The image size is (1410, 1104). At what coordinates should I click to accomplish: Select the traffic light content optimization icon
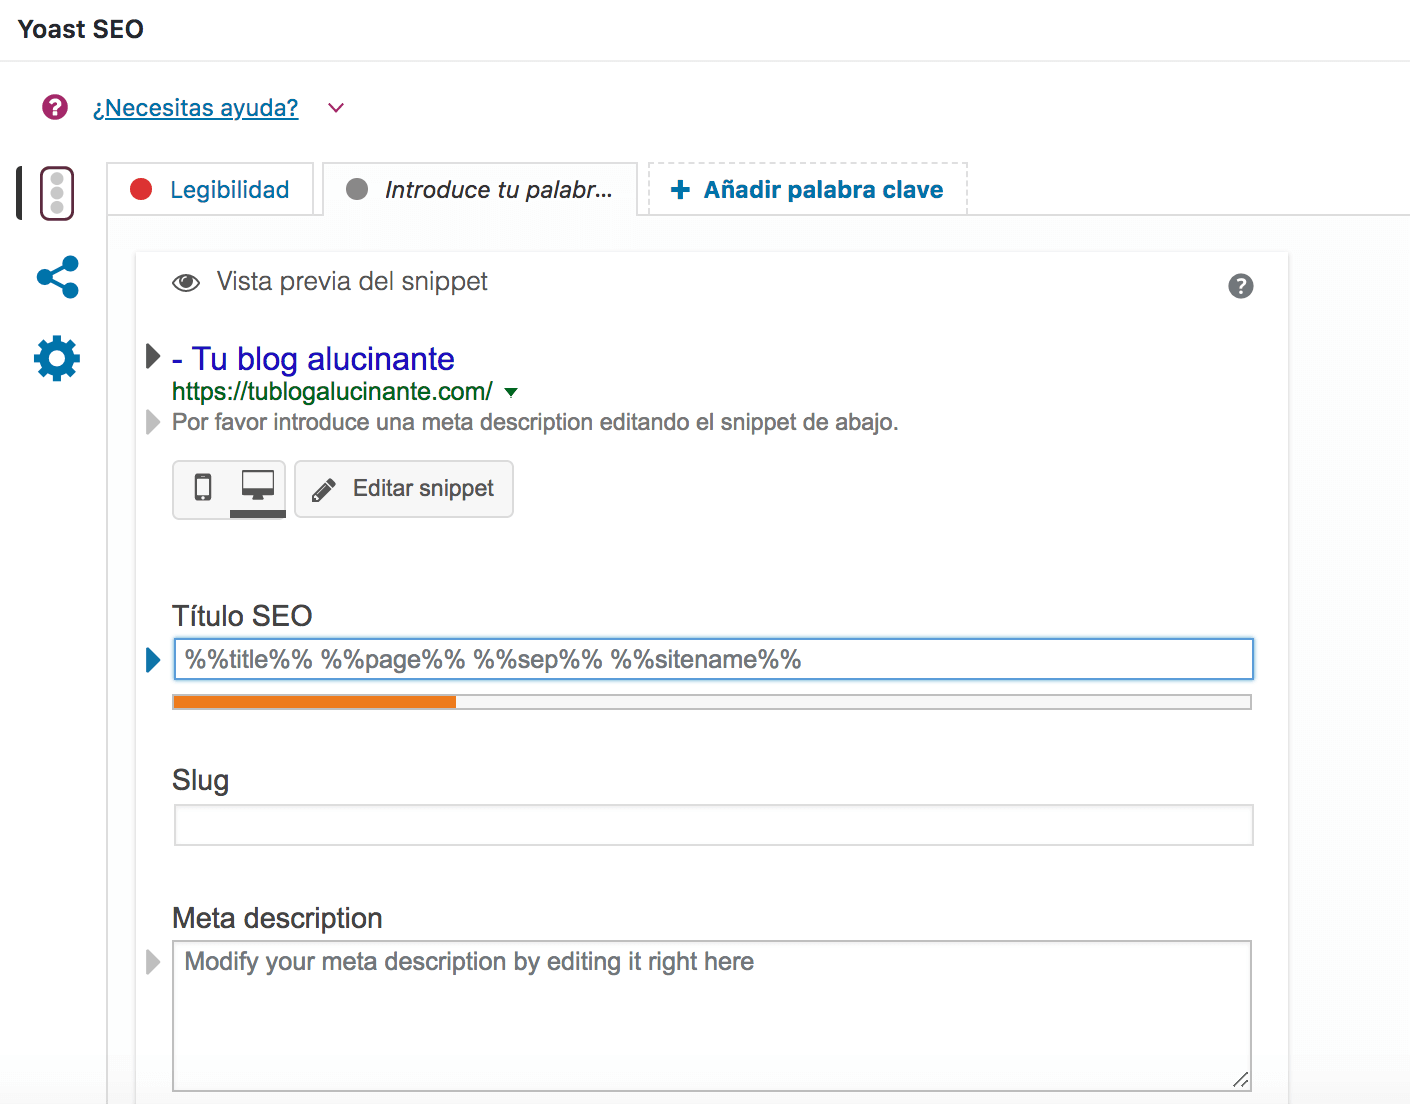[57, 193]
